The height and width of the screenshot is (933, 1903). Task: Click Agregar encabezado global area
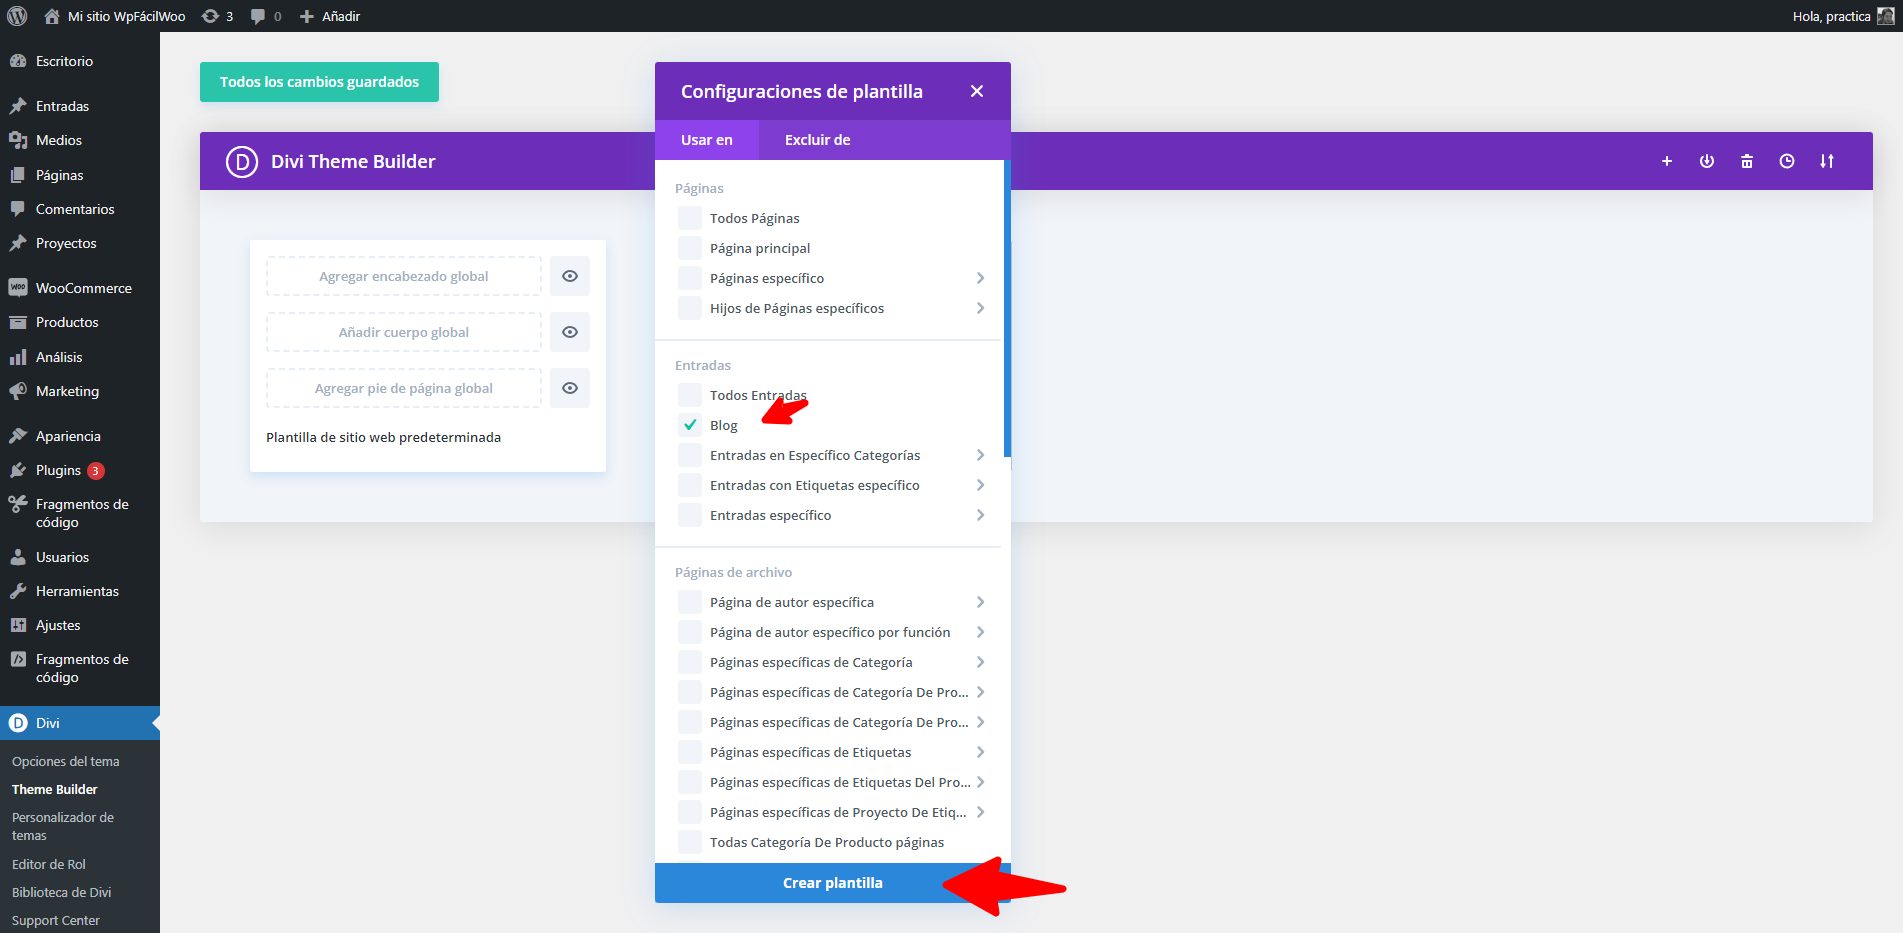point(404,276)
